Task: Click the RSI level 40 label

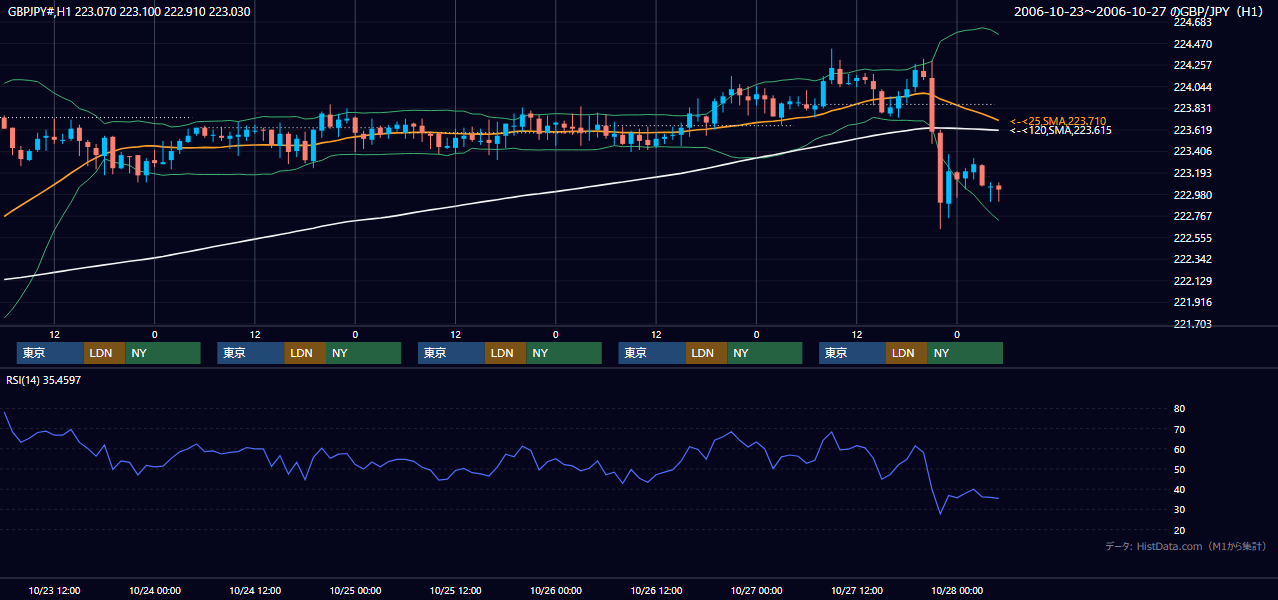Action: click(1179, 489)
